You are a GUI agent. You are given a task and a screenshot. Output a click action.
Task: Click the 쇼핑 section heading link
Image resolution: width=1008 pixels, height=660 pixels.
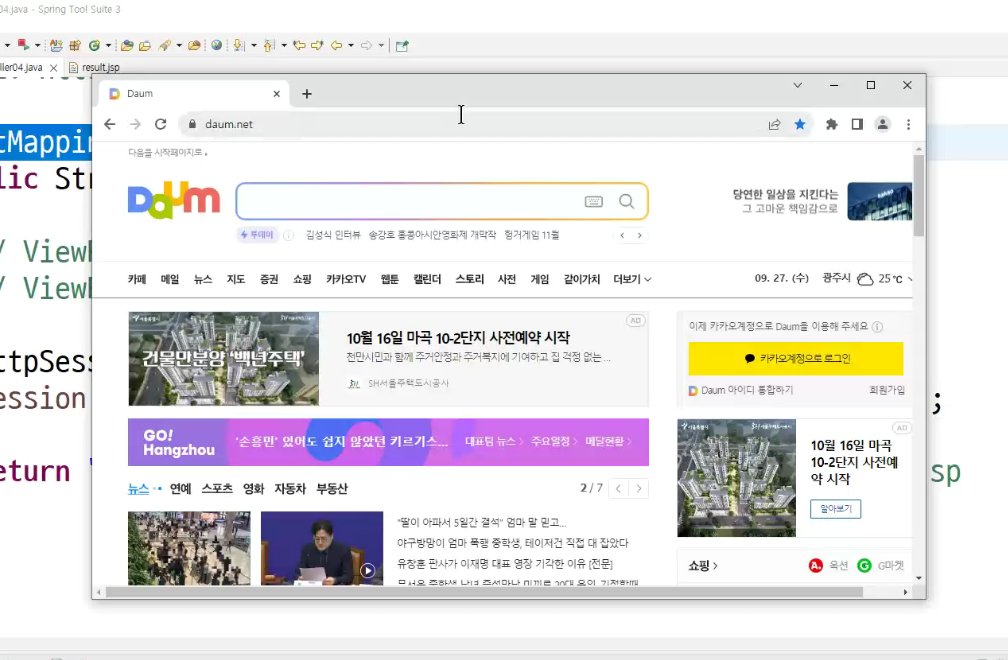tap(703, 566)
